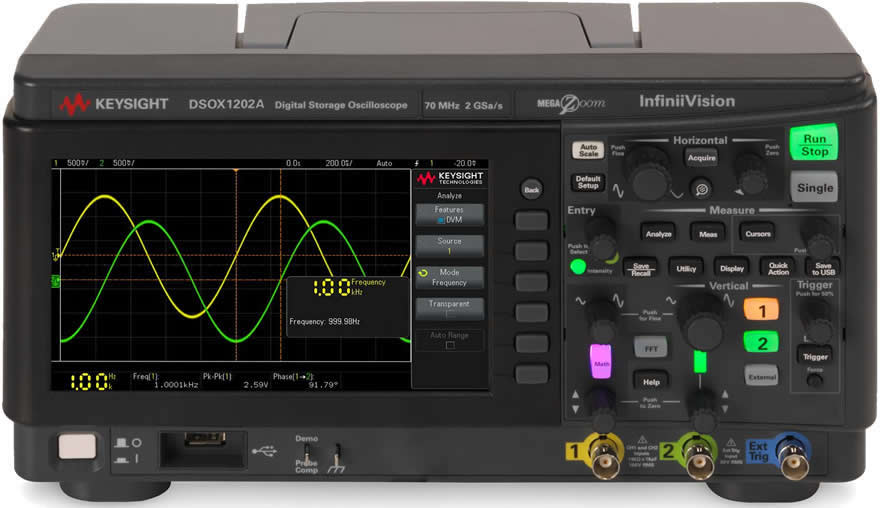Push the Entry knob to select
The image size is (880, 508).
(602, 240)
